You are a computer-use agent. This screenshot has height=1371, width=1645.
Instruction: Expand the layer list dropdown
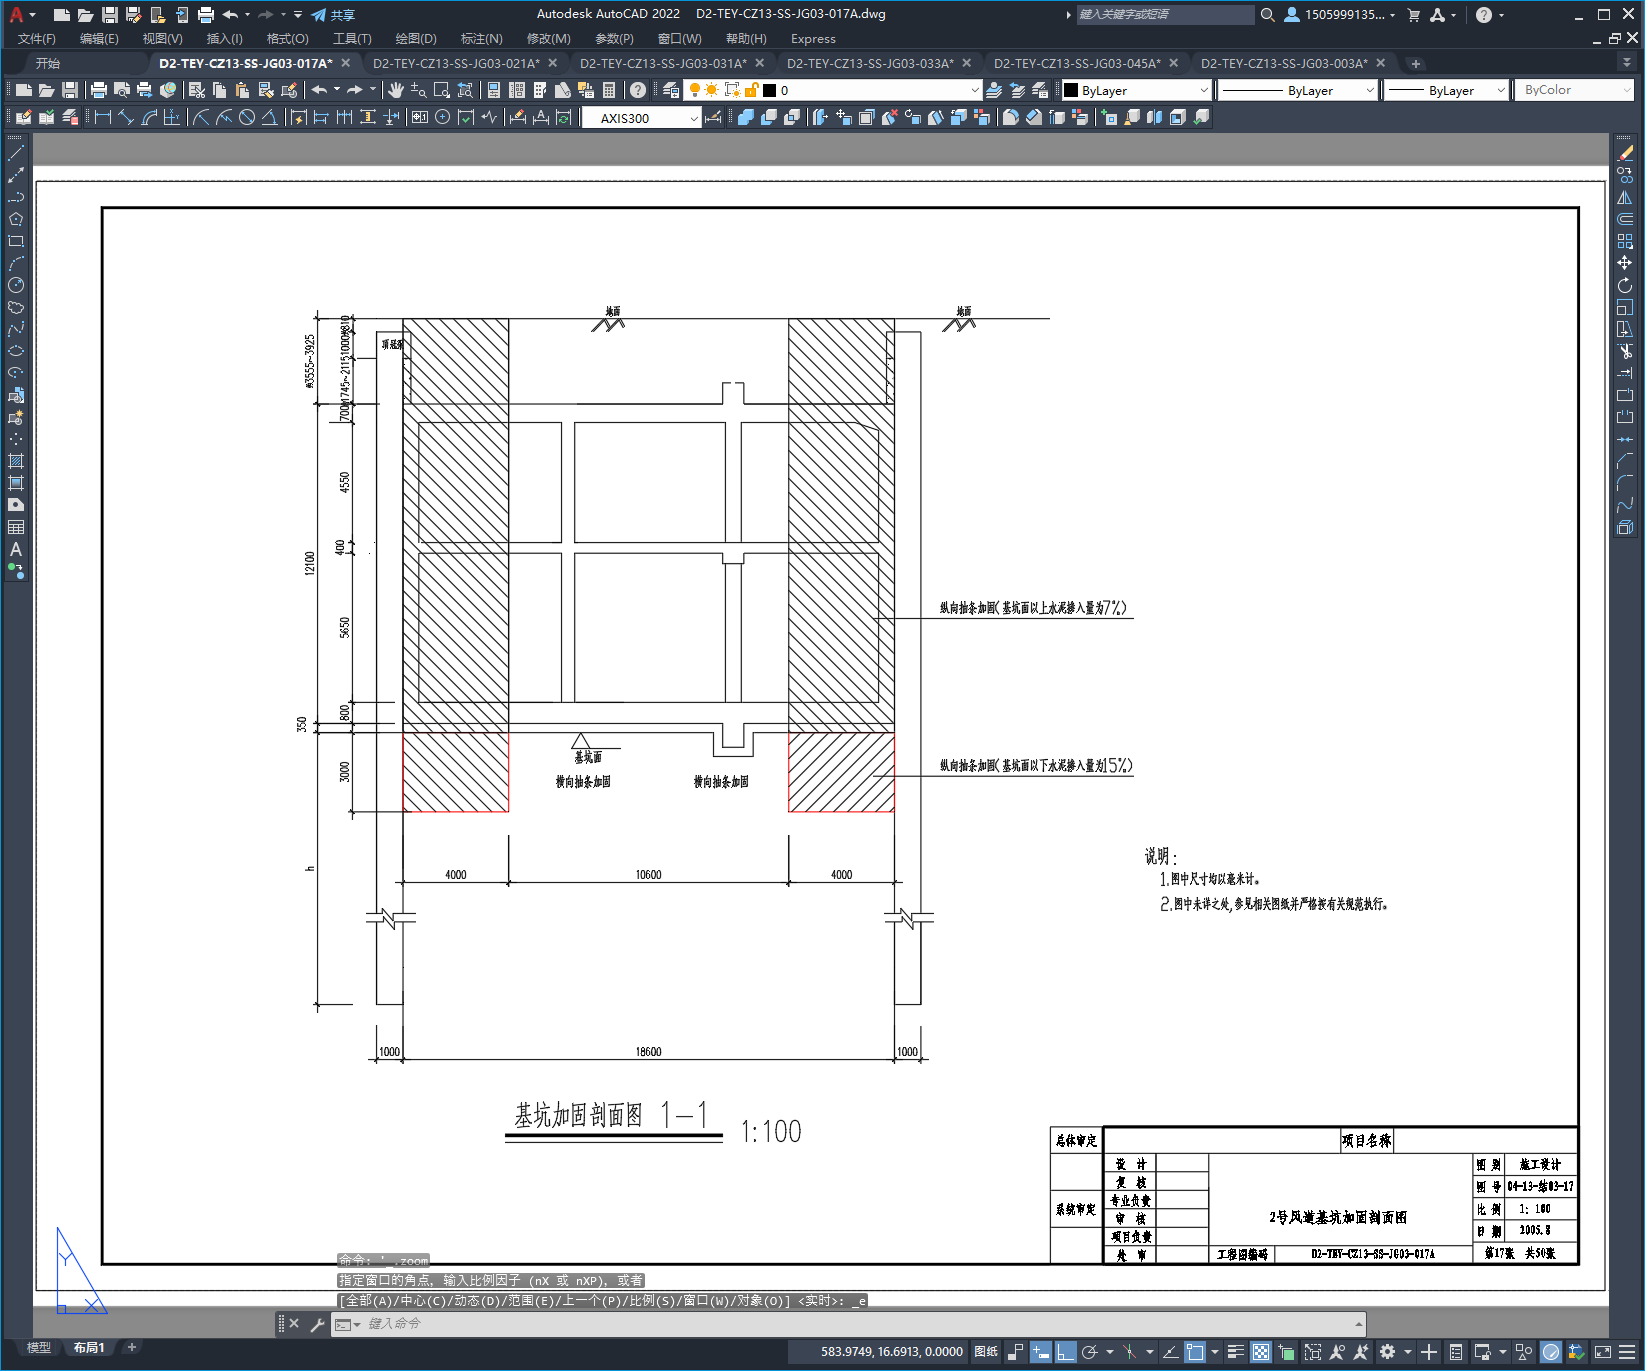975,90
